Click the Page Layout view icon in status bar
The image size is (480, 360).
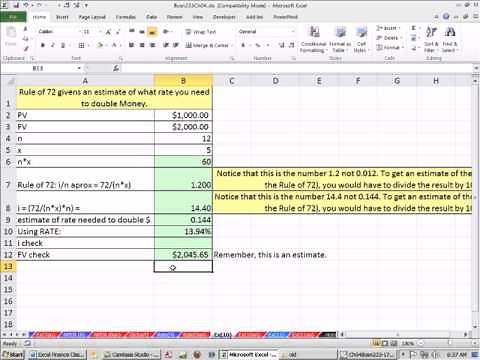386,343
